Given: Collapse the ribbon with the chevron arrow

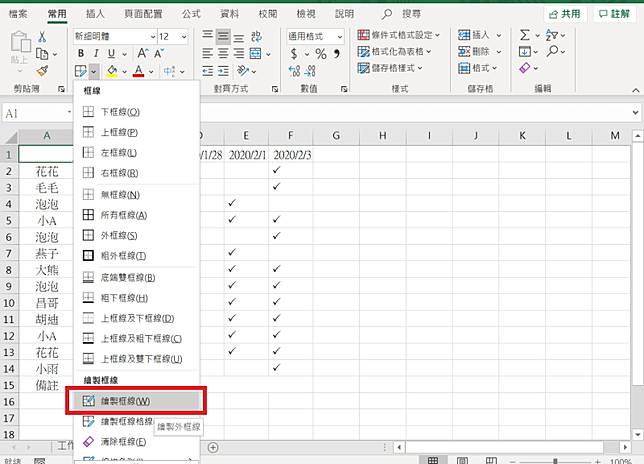Looking at the screenshot, I should [x=635, y=90].
